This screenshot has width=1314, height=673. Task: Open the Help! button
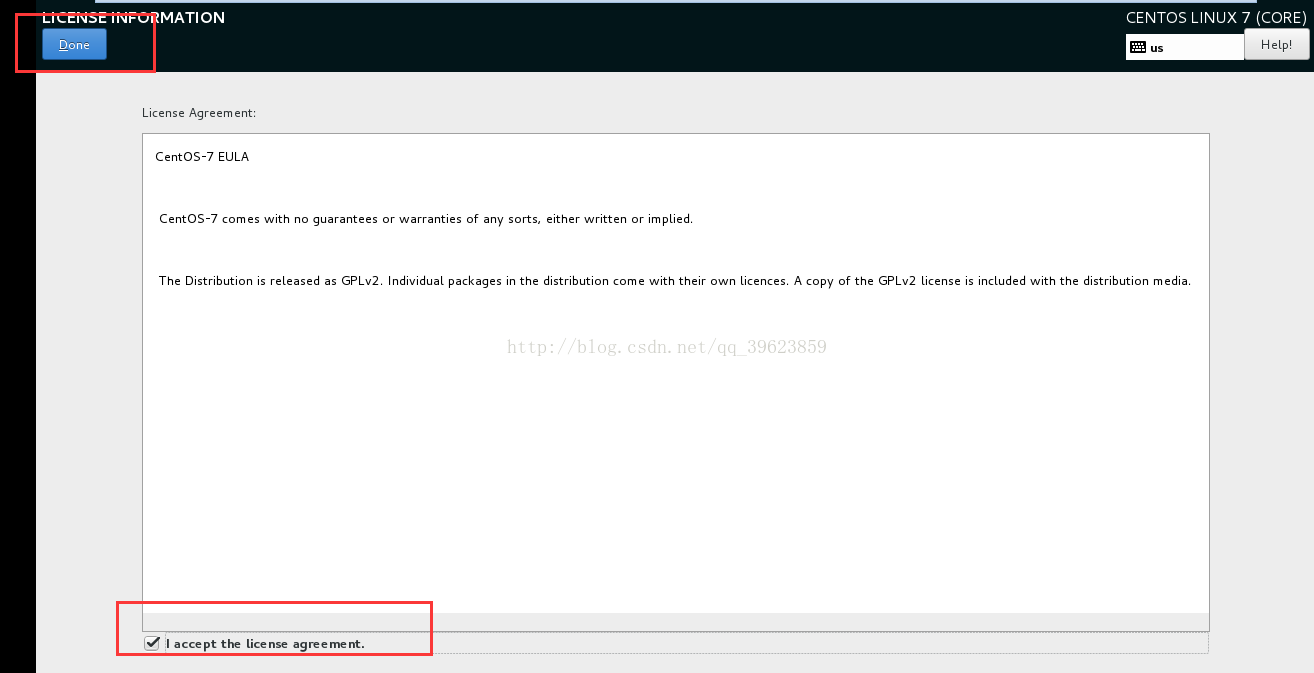[1276, 45]
